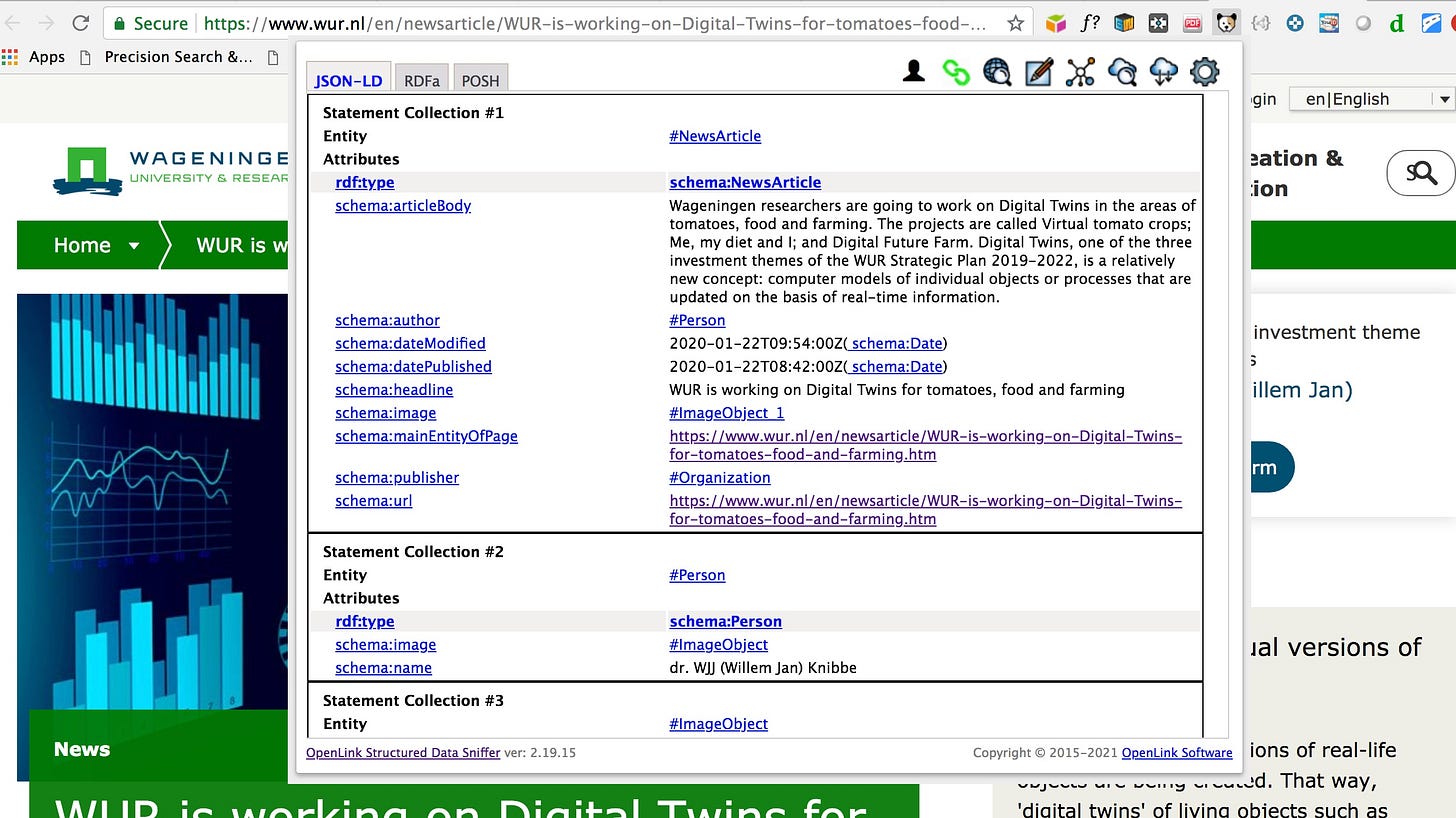Open the mainEntityOfPage article URL link
Image resolution: width=1456 pixels, height=818 pixels.
tap(925, 445)
